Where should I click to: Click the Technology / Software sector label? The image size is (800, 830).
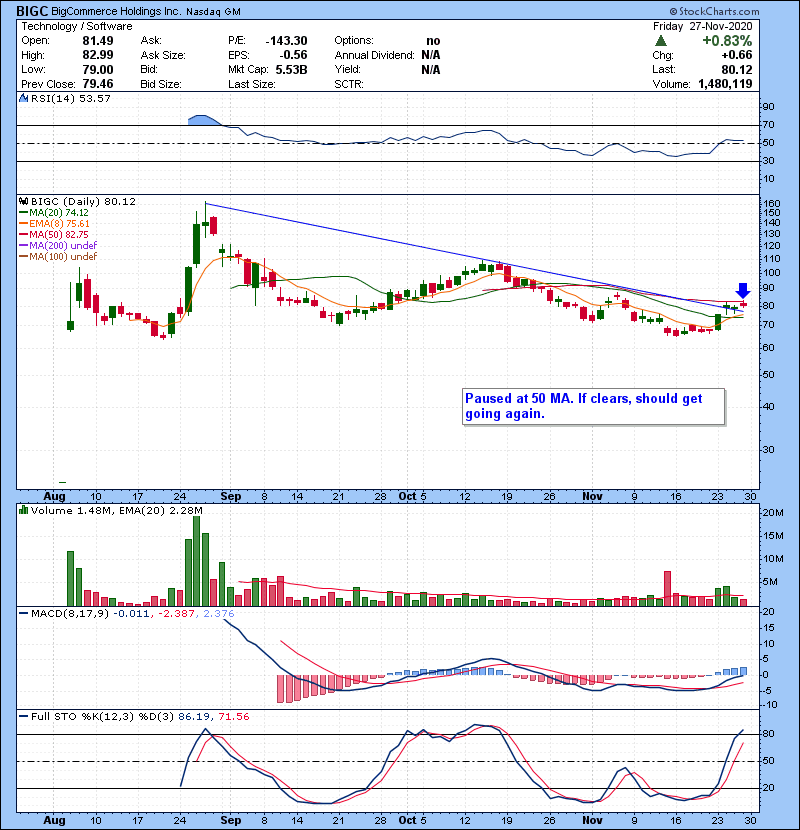(x=76, y=26)
